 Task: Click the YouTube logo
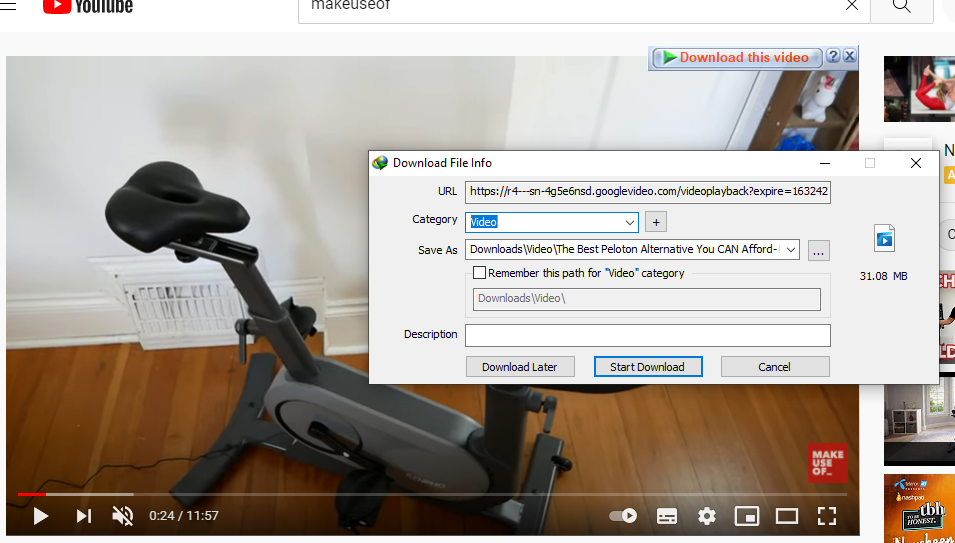pos(88,6)
